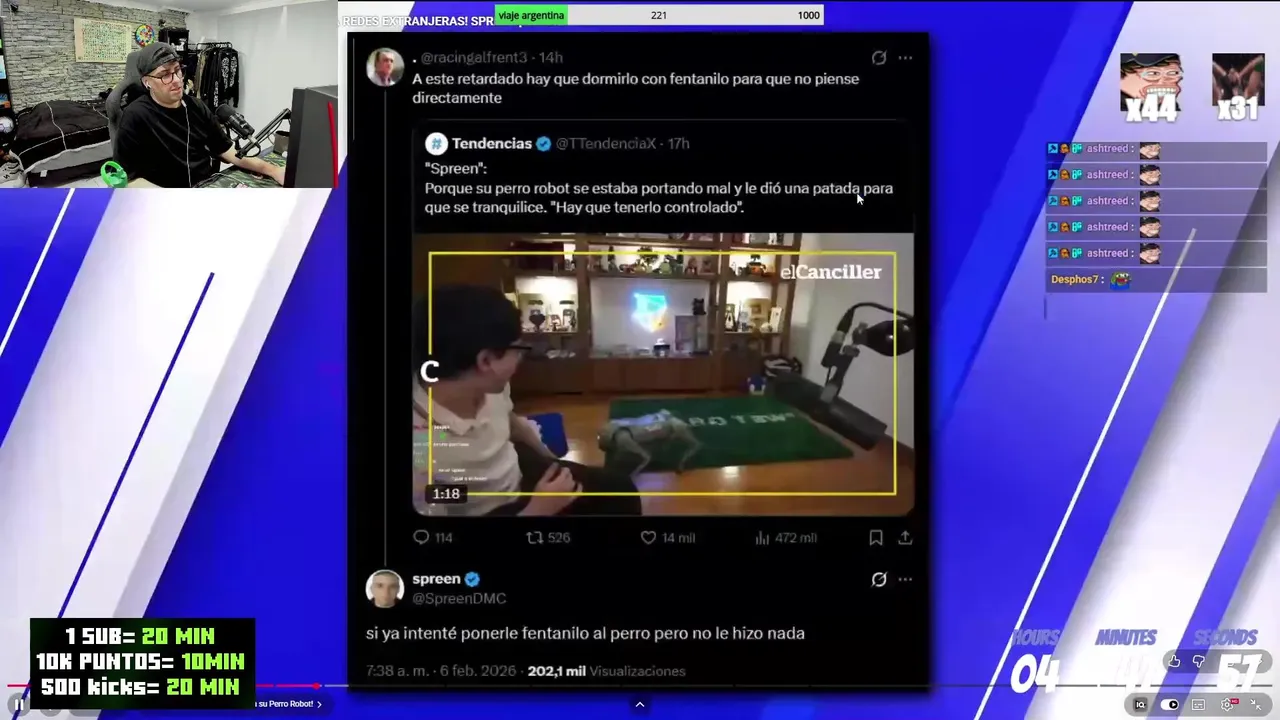
Task: Click the heart icon with 14 mil
Action: [648, 537]
